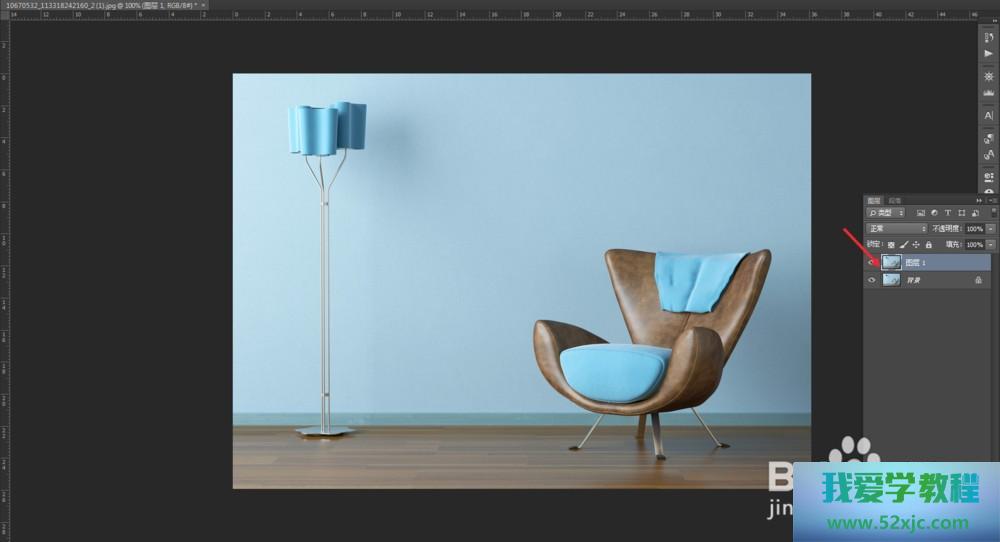
Task: Expand the 不透明度 opacity slider arrow
Action: point(990,229)
